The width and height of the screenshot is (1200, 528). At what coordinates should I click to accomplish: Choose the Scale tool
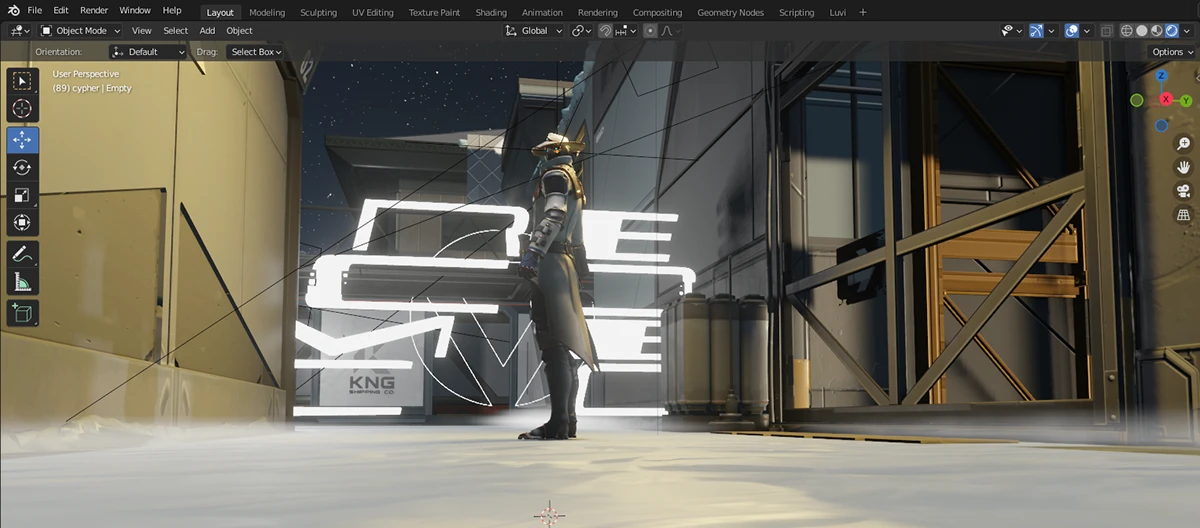coord(22,195)
